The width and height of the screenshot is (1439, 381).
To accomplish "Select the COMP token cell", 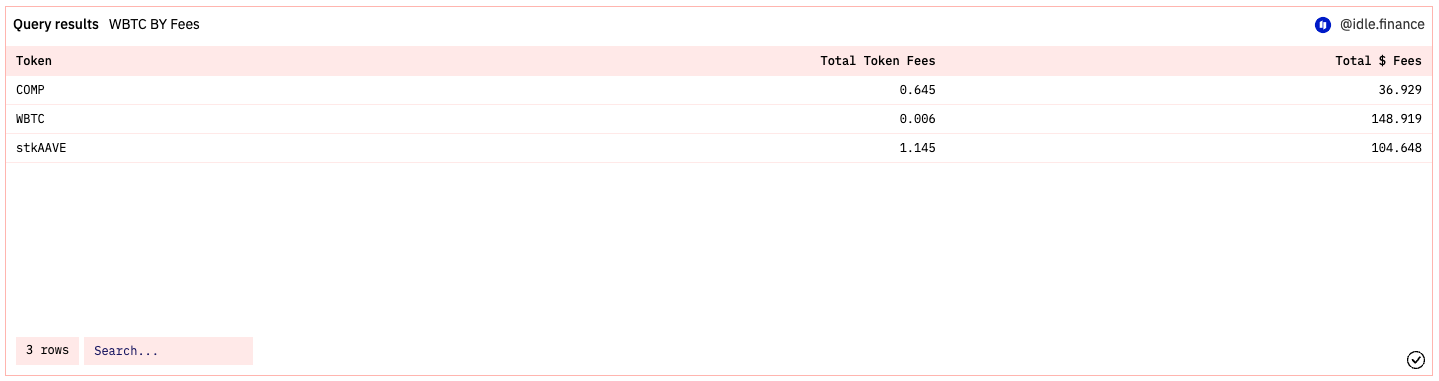I will (x=30, y=90).
